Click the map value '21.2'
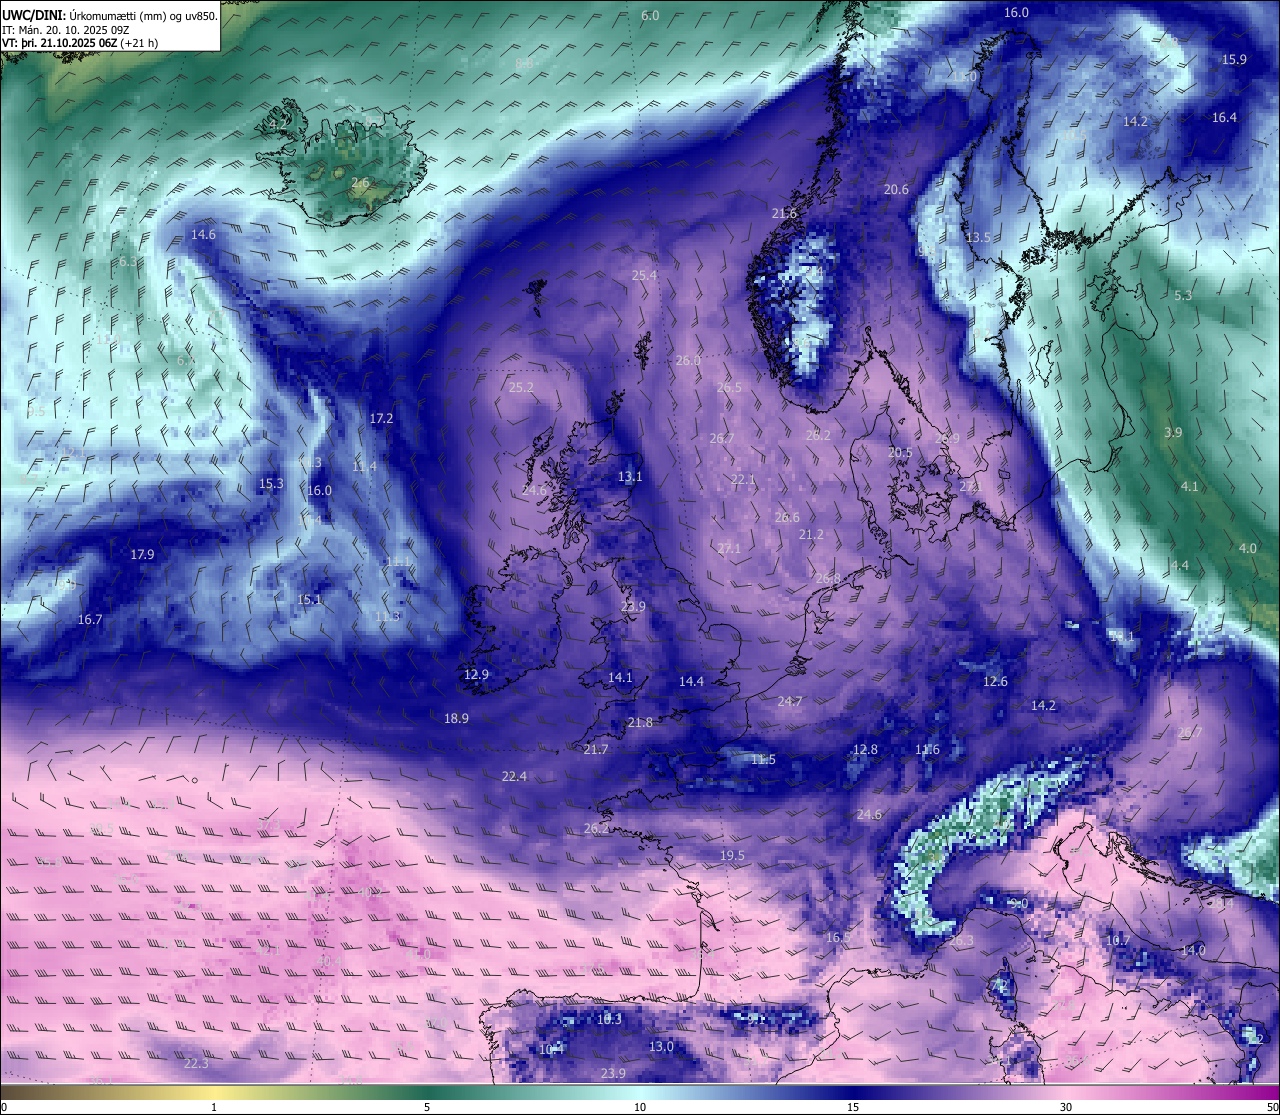The width and height of the screenshot is (1280, 1115). tap(811, 535)
